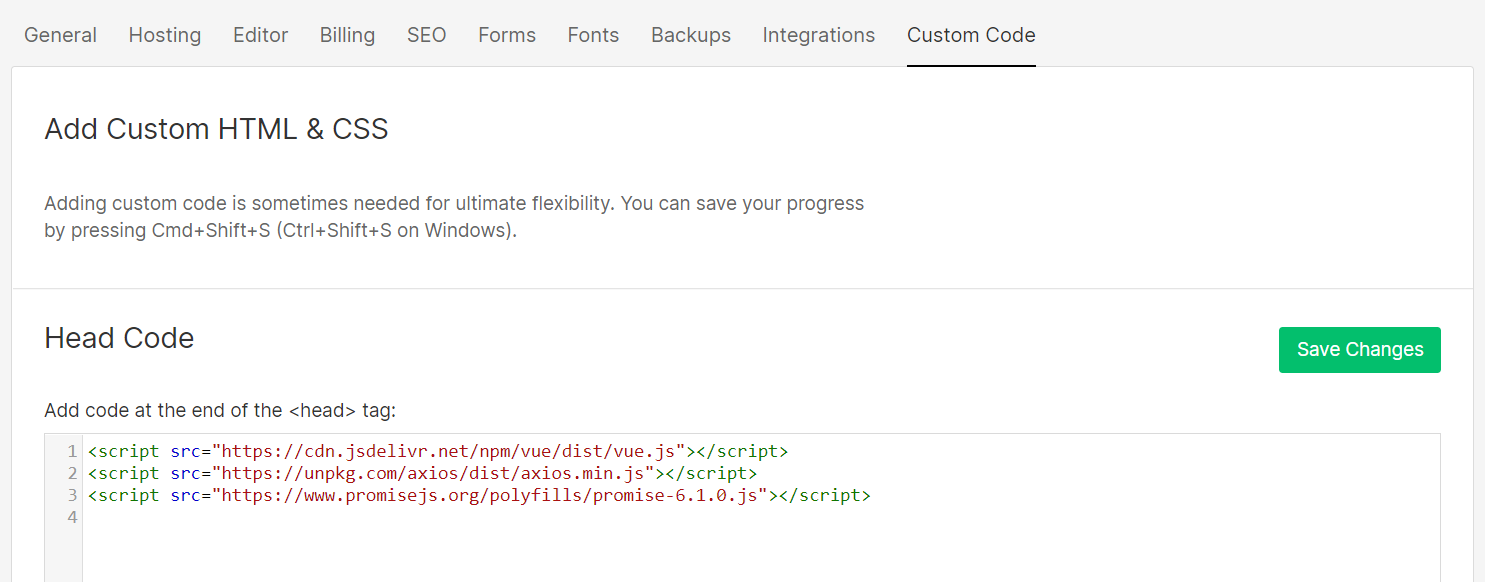This screenshot has width=1485, height=582.
Task: Open the Hosting tab
Action: pyautogui.click(x=164, y=34)
